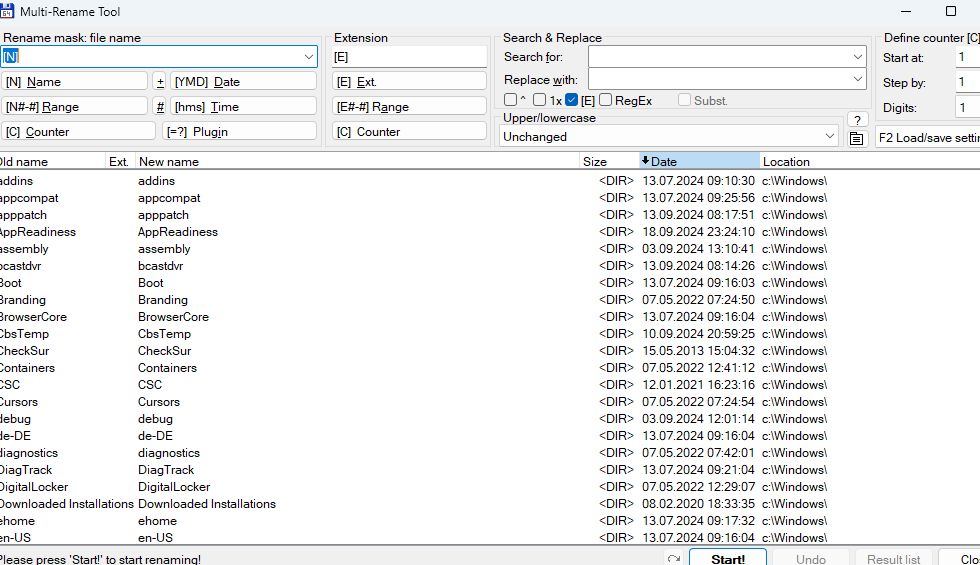Select the Branding row
The height and width of the screenshot is (565, 980).
490,300
